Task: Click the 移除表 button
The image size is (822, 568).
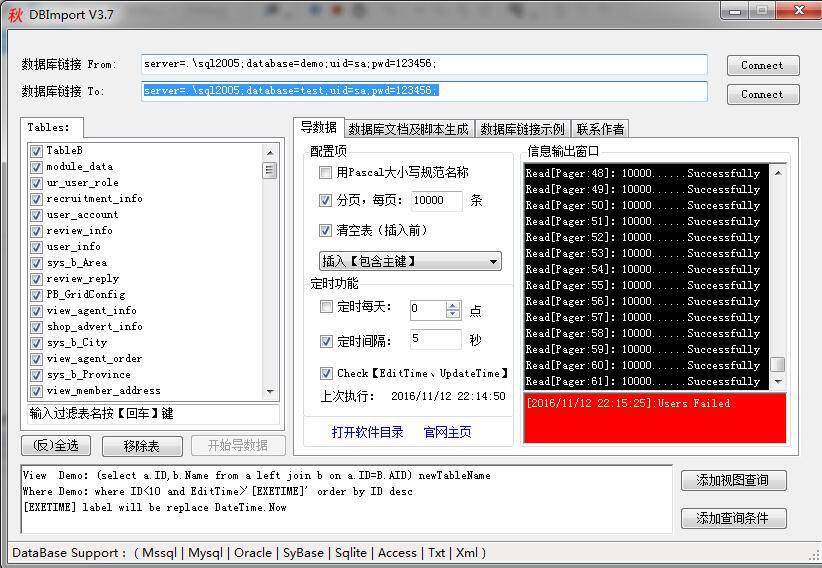Action: click(142, 446)
